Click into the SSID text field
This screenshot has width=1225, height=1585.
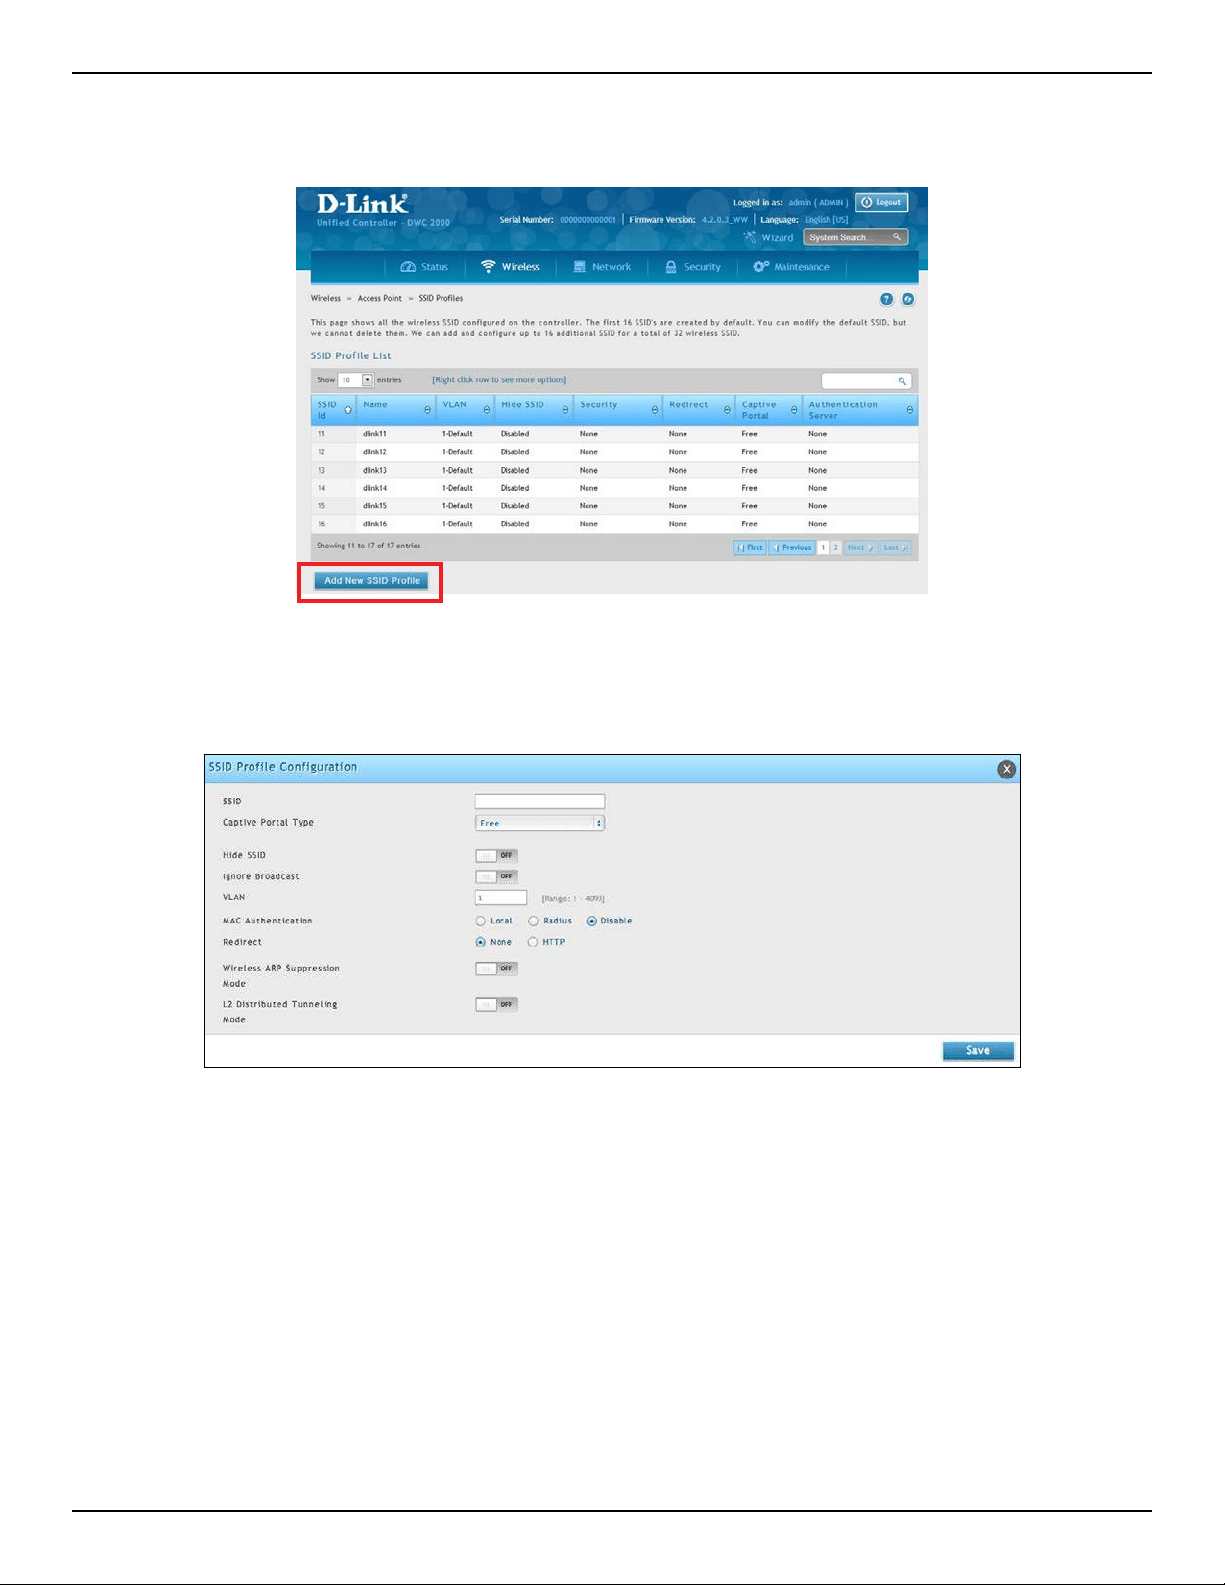coord(540,801)
